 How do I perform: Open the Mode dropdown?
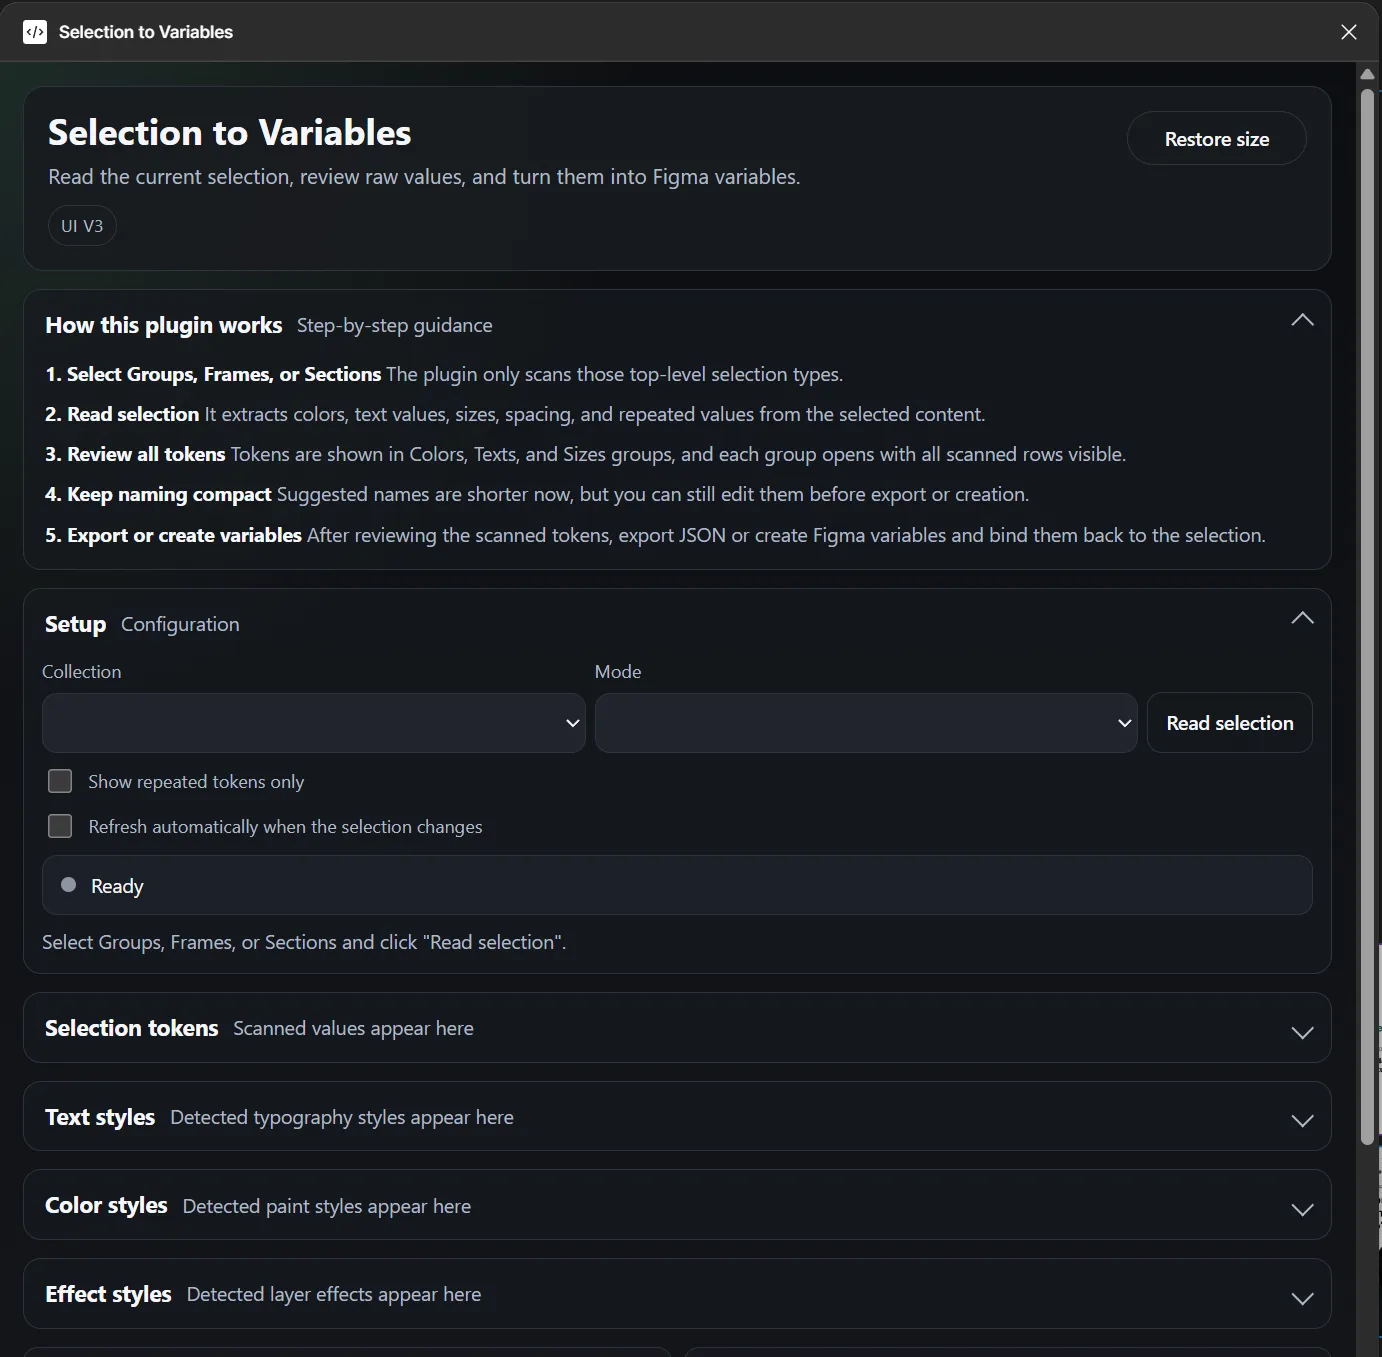(x=865, y=723)
